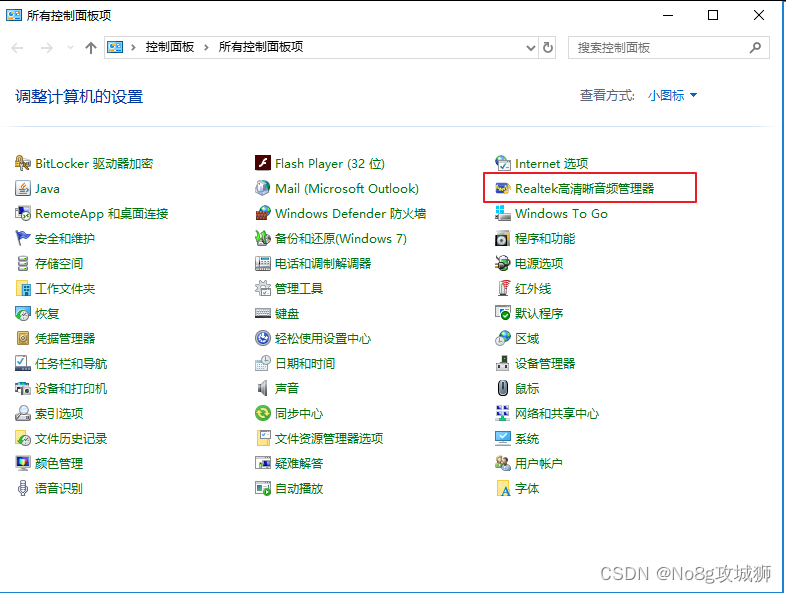786x593 pixels.
Task: Open the 存储空间 icon
Action: pyautogui.click(x=23, y=264)
